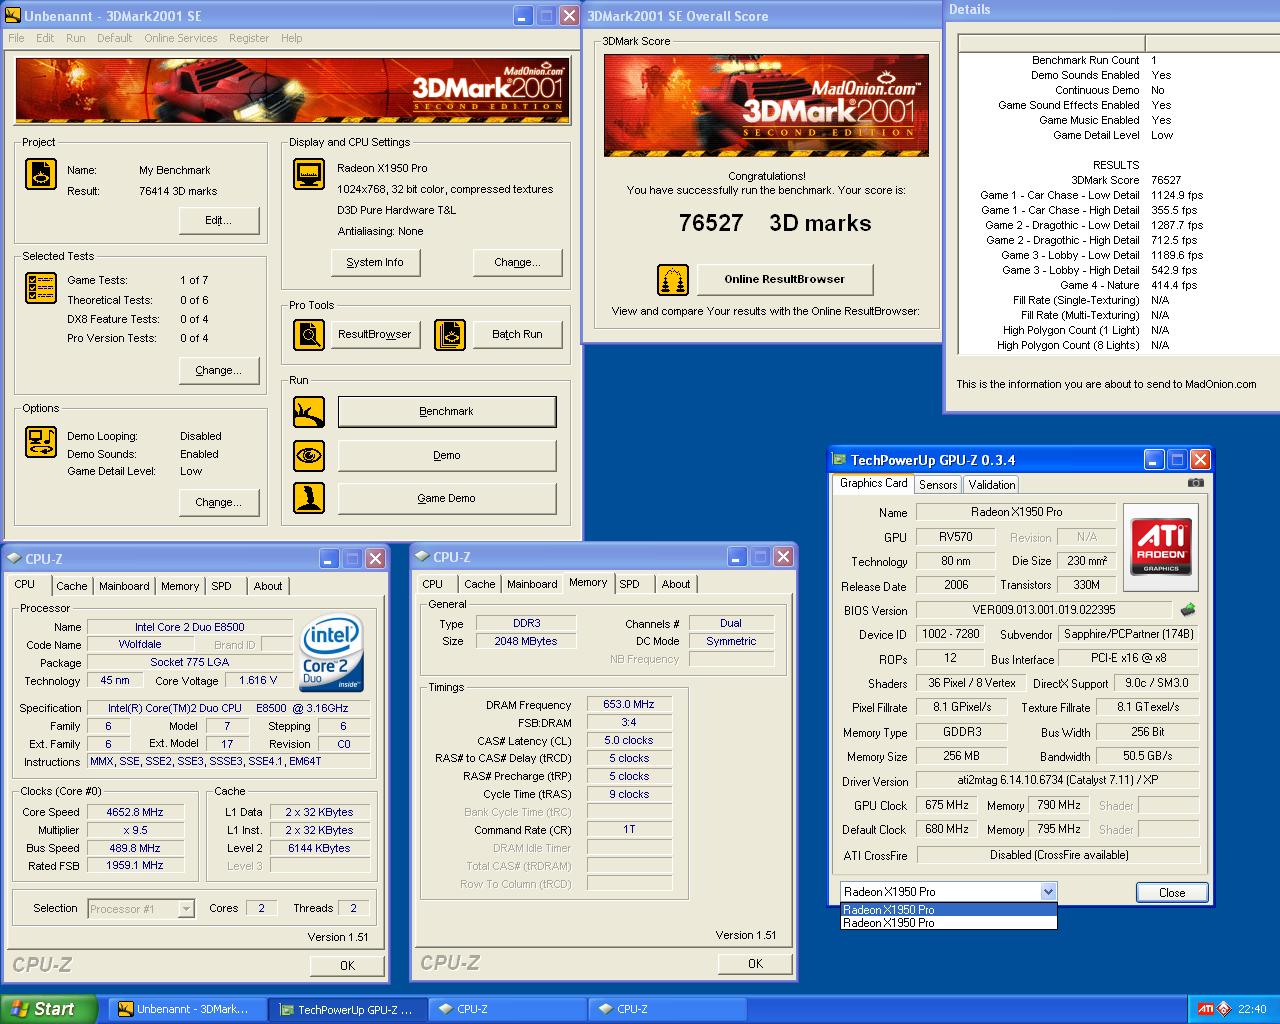Click the Batch Run button
This screenshot has width=1280, height=1024.
pyautogui.click(x=517, y=334)
